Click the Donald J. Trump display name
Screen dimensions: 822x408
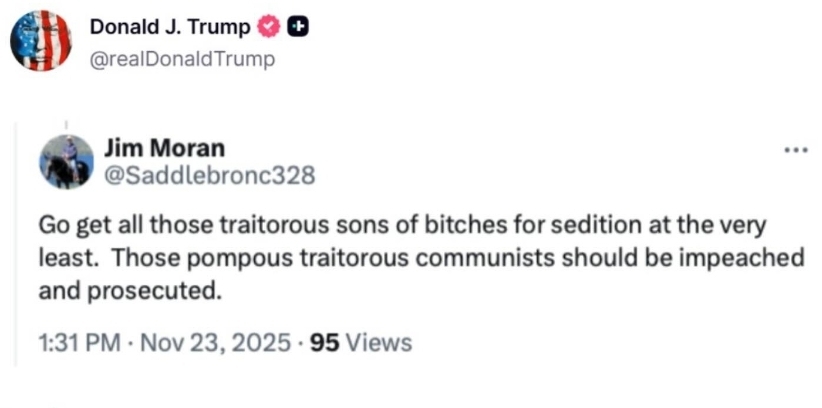click(x=170, y=27)
